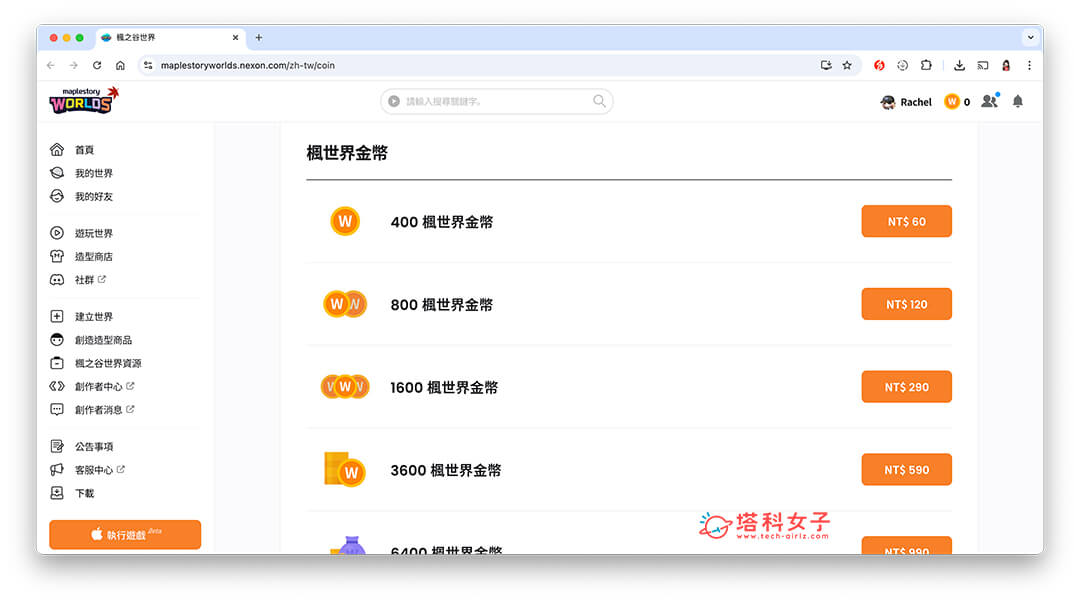
Task: Buy 800 coins for NT$ 120
Action: click(x=906, y=304)
